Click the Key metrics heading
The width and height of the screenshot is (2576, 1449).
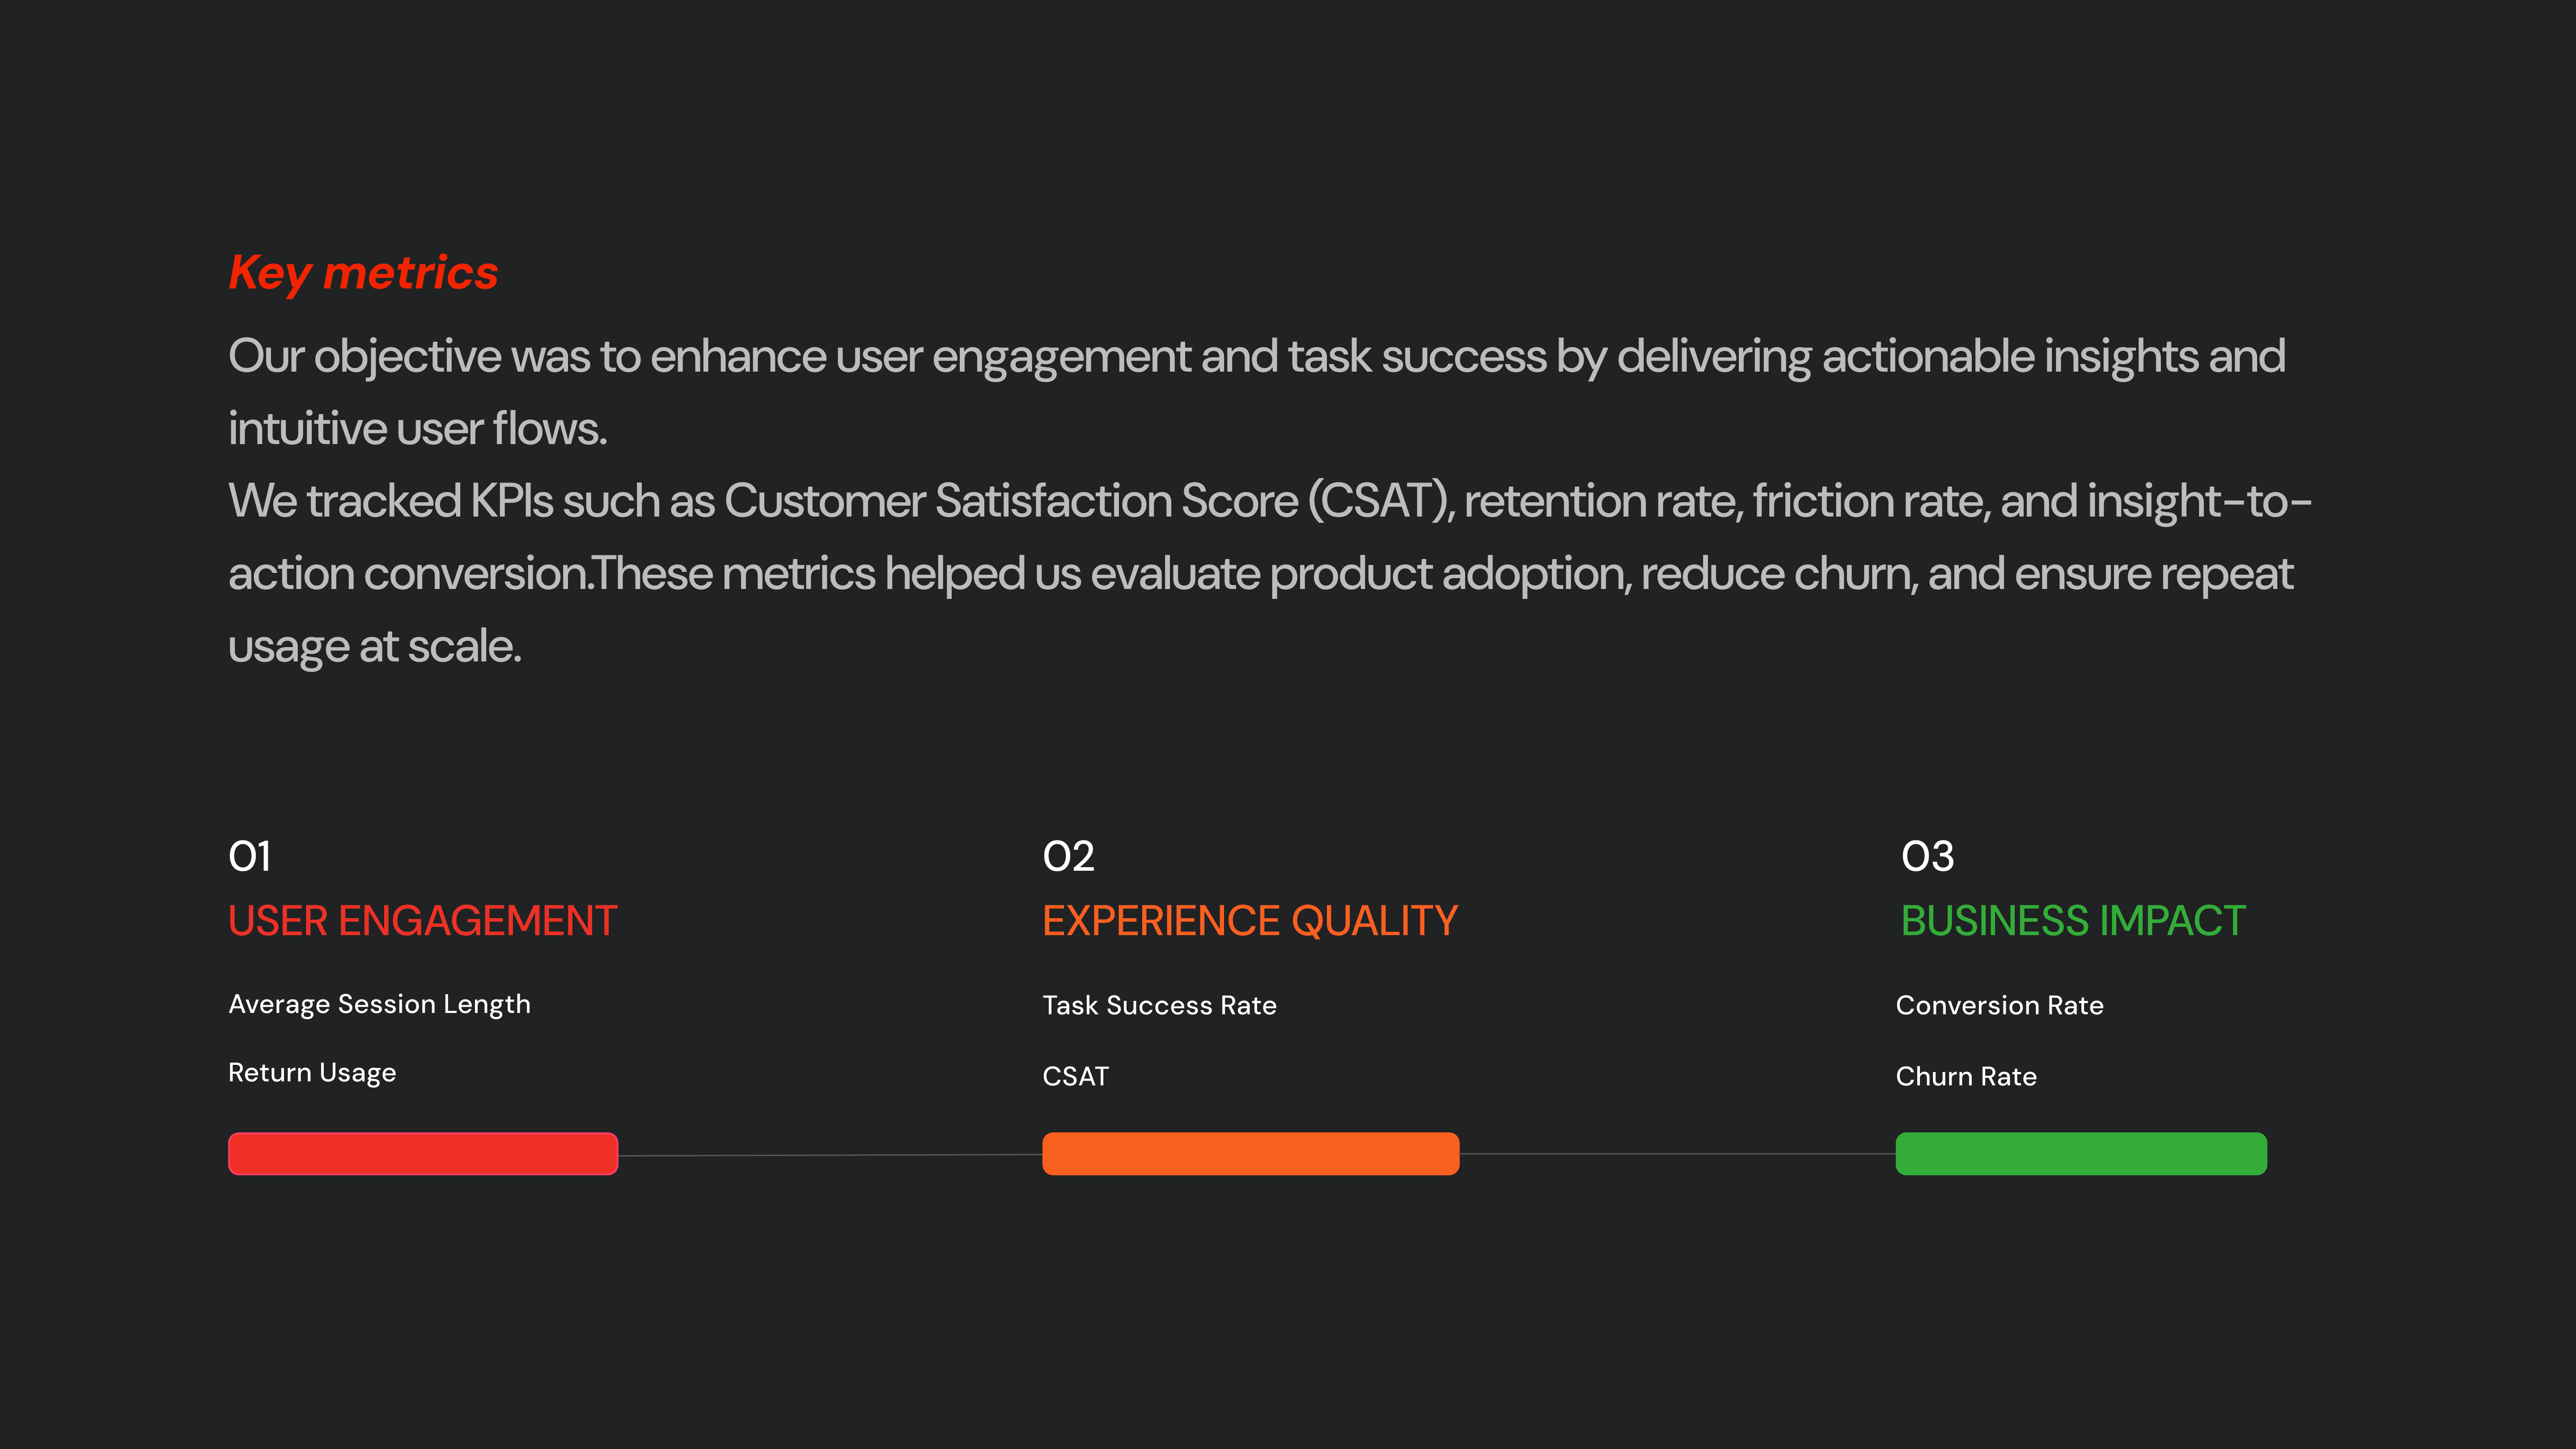[363, 273]
